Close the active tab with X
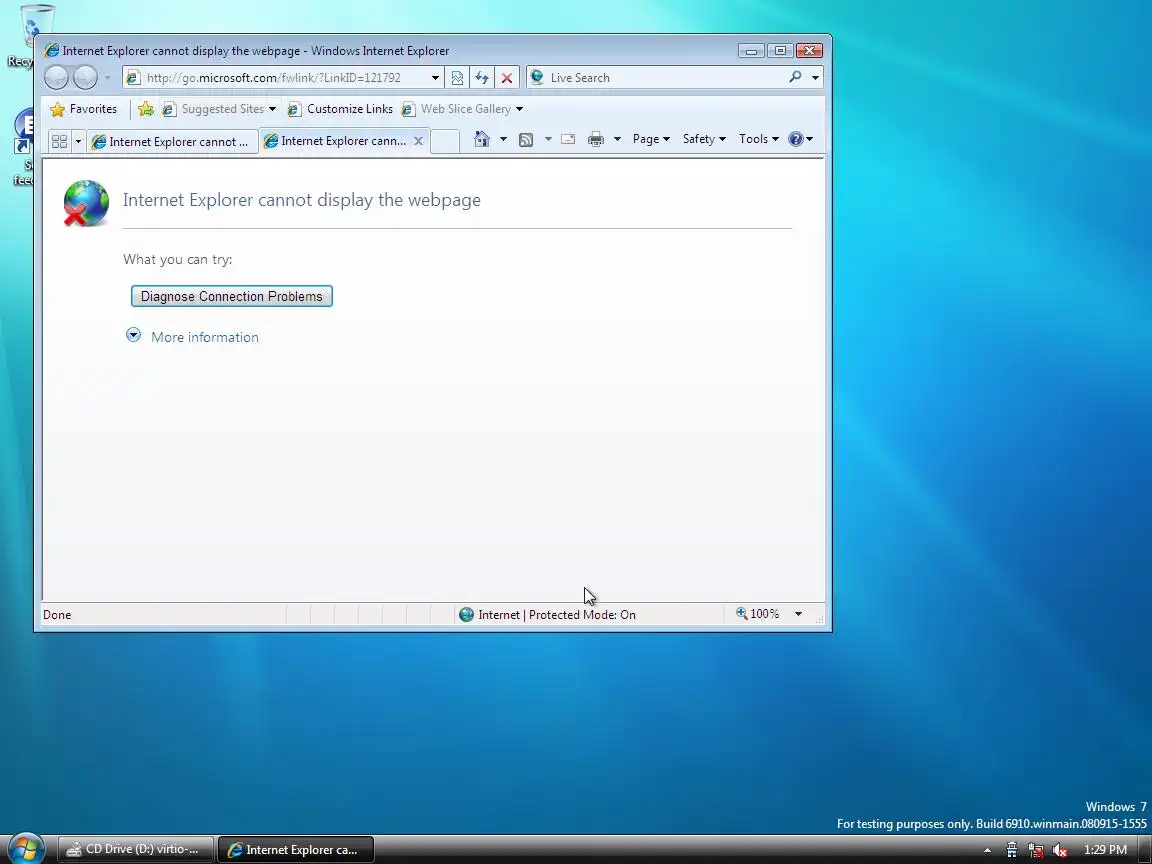Image resolution: width=1152 pixels, height=864 pixels. click(x=418, y=140)
